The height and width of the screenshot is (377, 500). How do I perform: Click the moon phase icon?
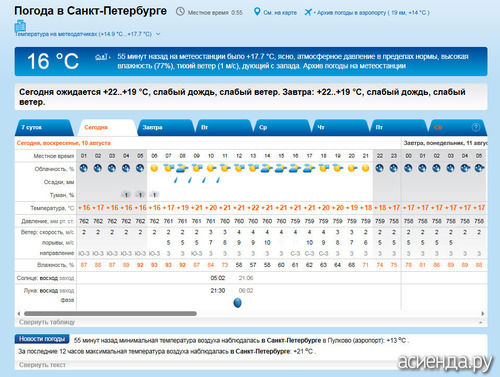click(237, 303)
